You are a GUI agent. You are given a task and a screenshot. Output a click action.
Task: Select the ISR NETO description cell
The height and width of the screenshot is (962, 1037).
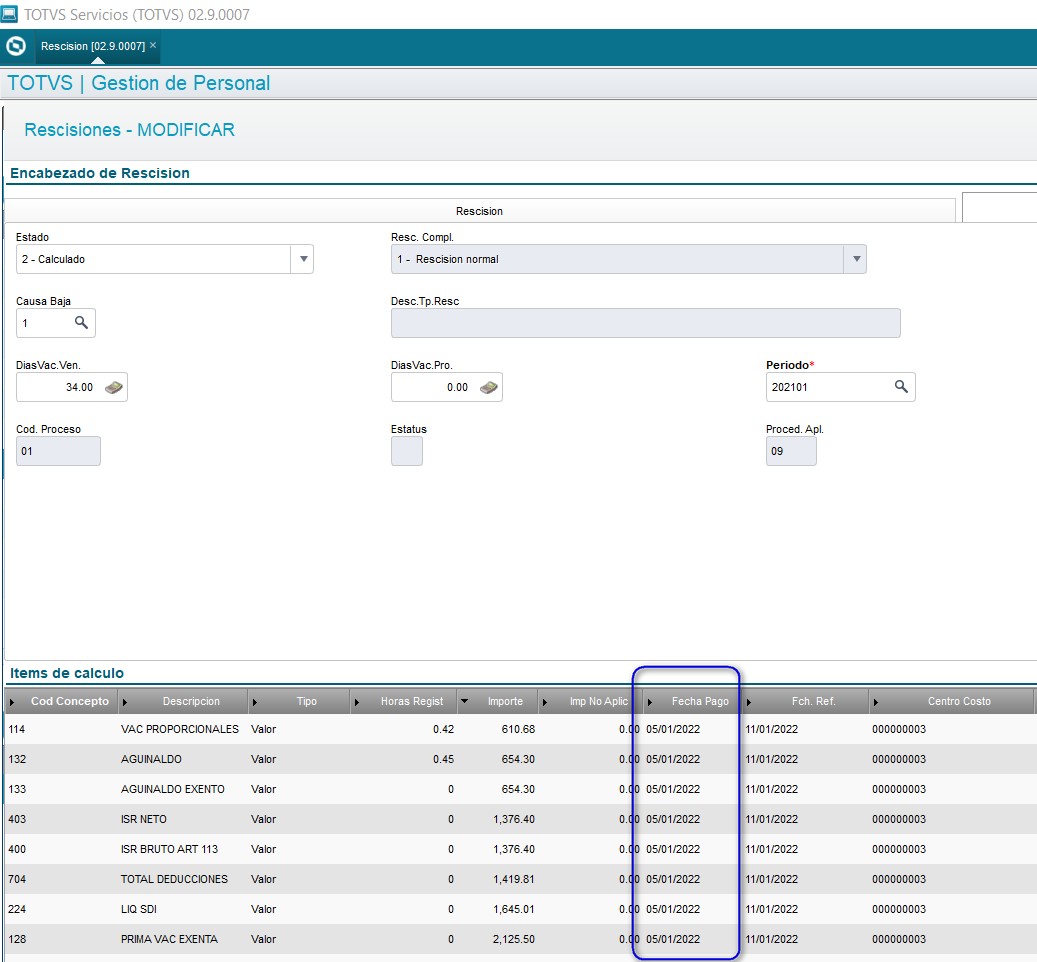coord(144,819)
